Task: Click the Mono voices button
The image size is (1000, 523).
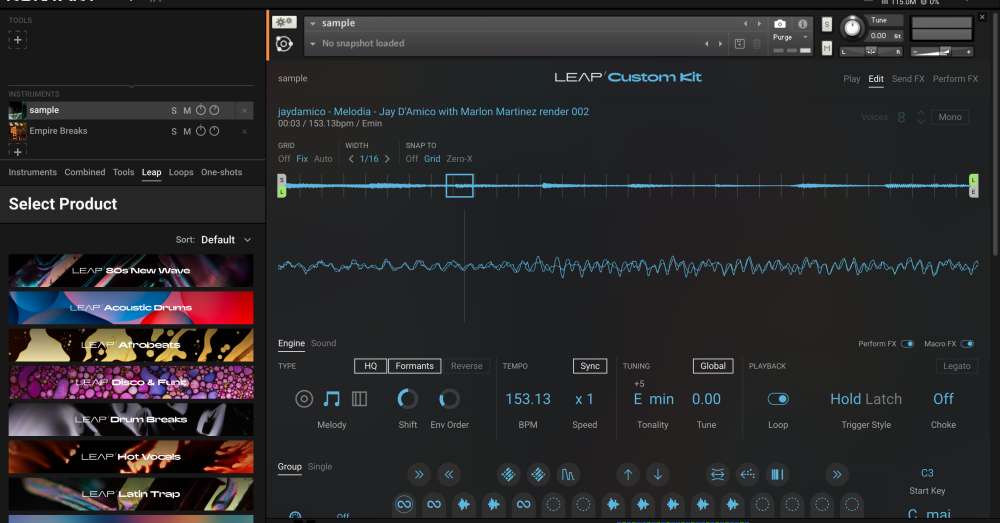Action: (x=950, y=117)
